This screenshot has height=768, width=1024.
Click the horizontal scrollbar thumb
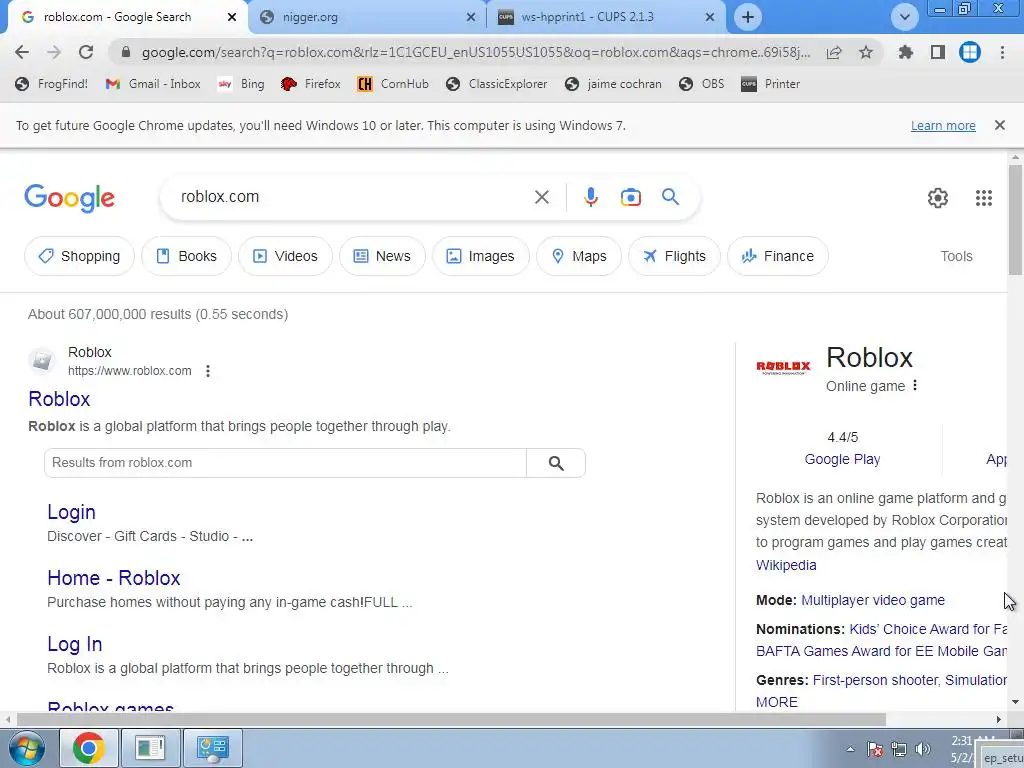pos(451,719)
